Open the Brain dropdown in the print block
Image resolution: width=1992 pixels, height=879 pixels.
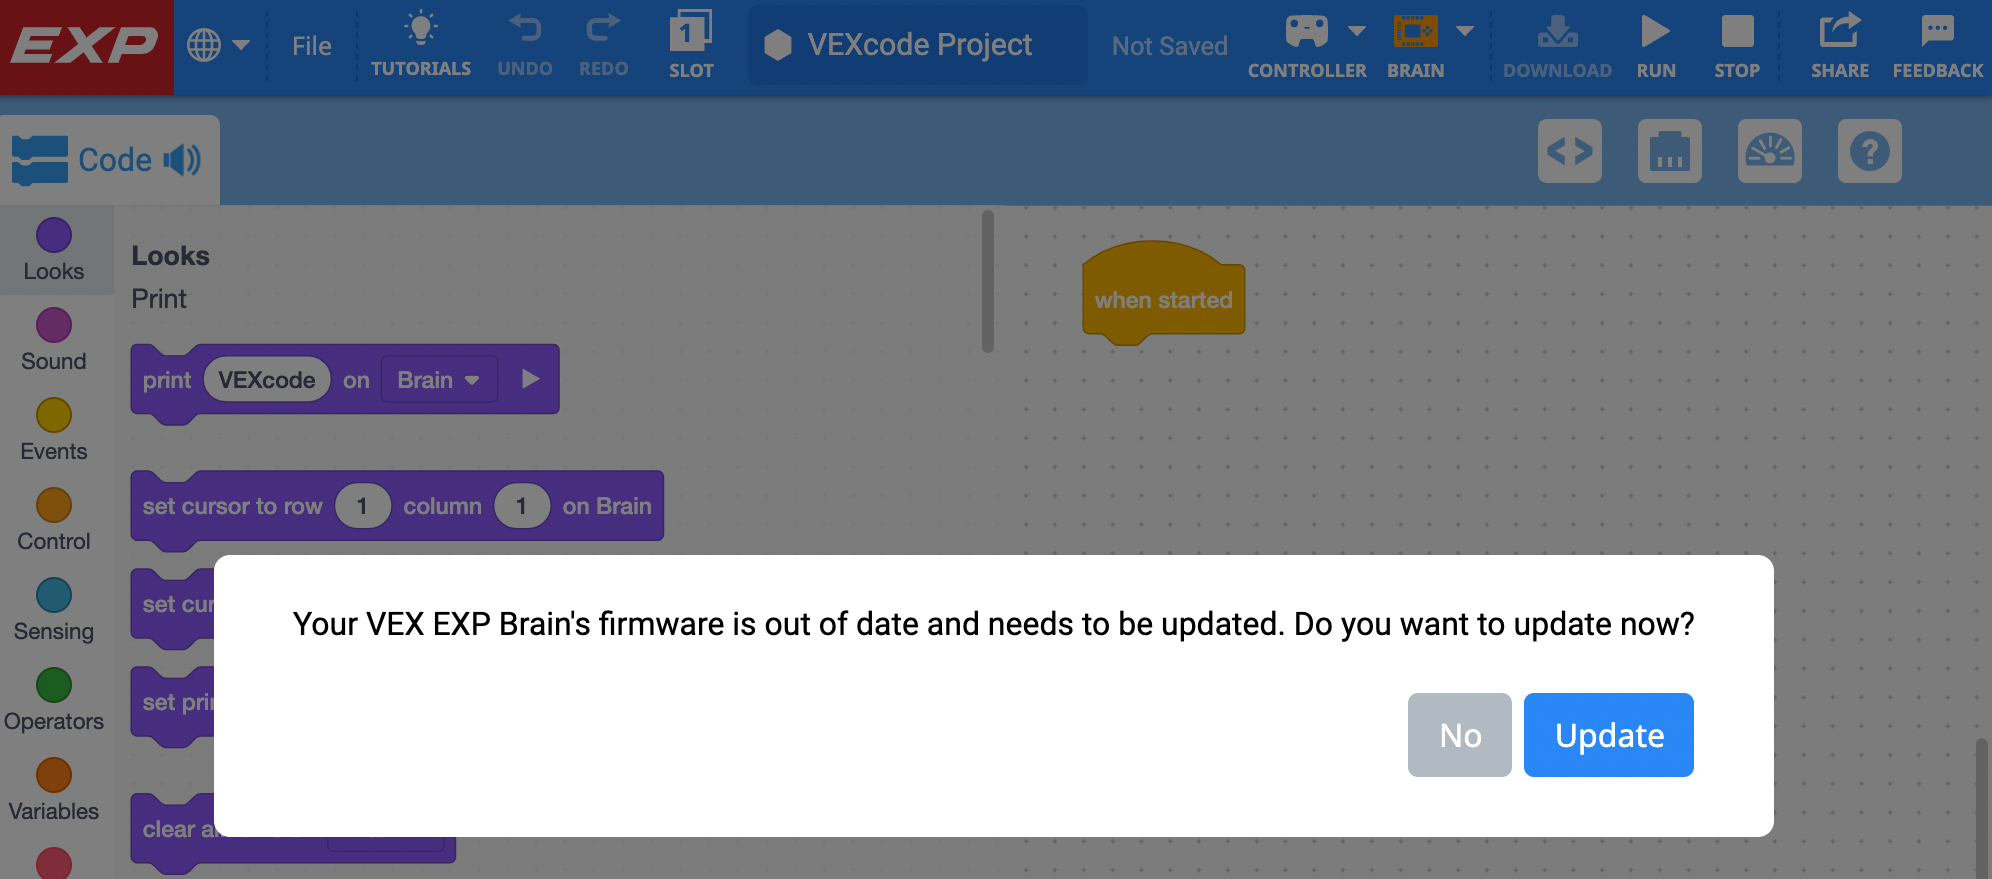(438, 379)
